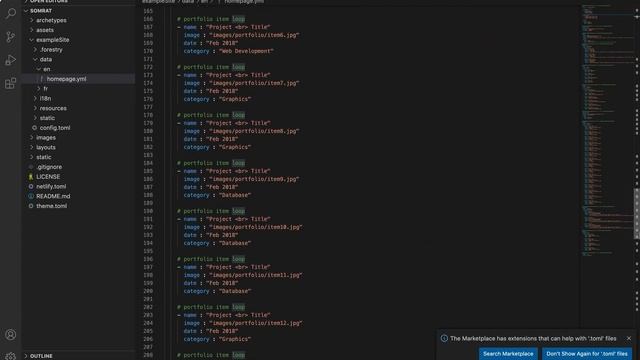Open the Extensions view

point(11,83)
